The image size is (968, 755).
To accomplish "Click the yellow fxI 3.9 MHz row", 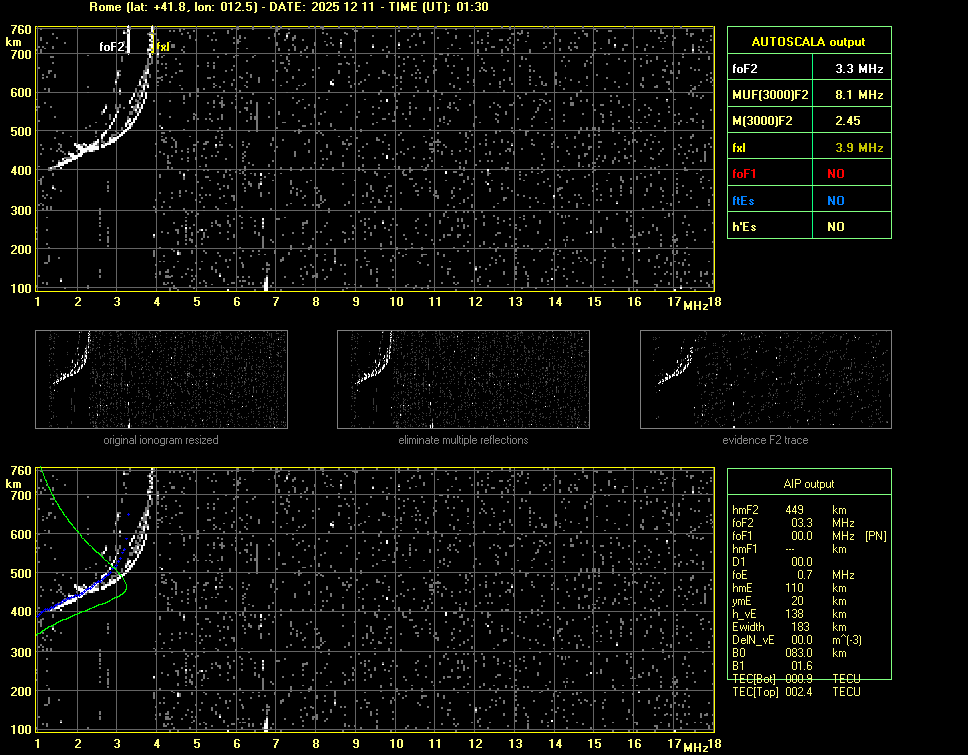I will click(x=808, y=148).
